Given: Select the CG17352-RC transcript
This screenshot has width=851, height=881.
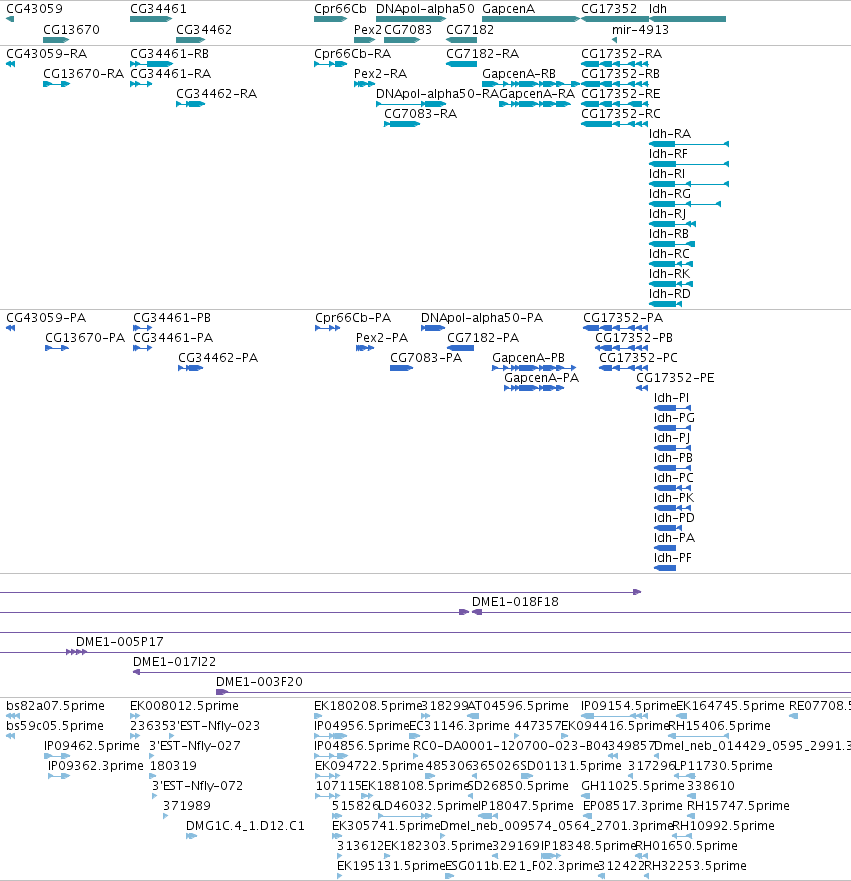Looking at the screenshot, I should pyautogui.click(x=615, y=124).
